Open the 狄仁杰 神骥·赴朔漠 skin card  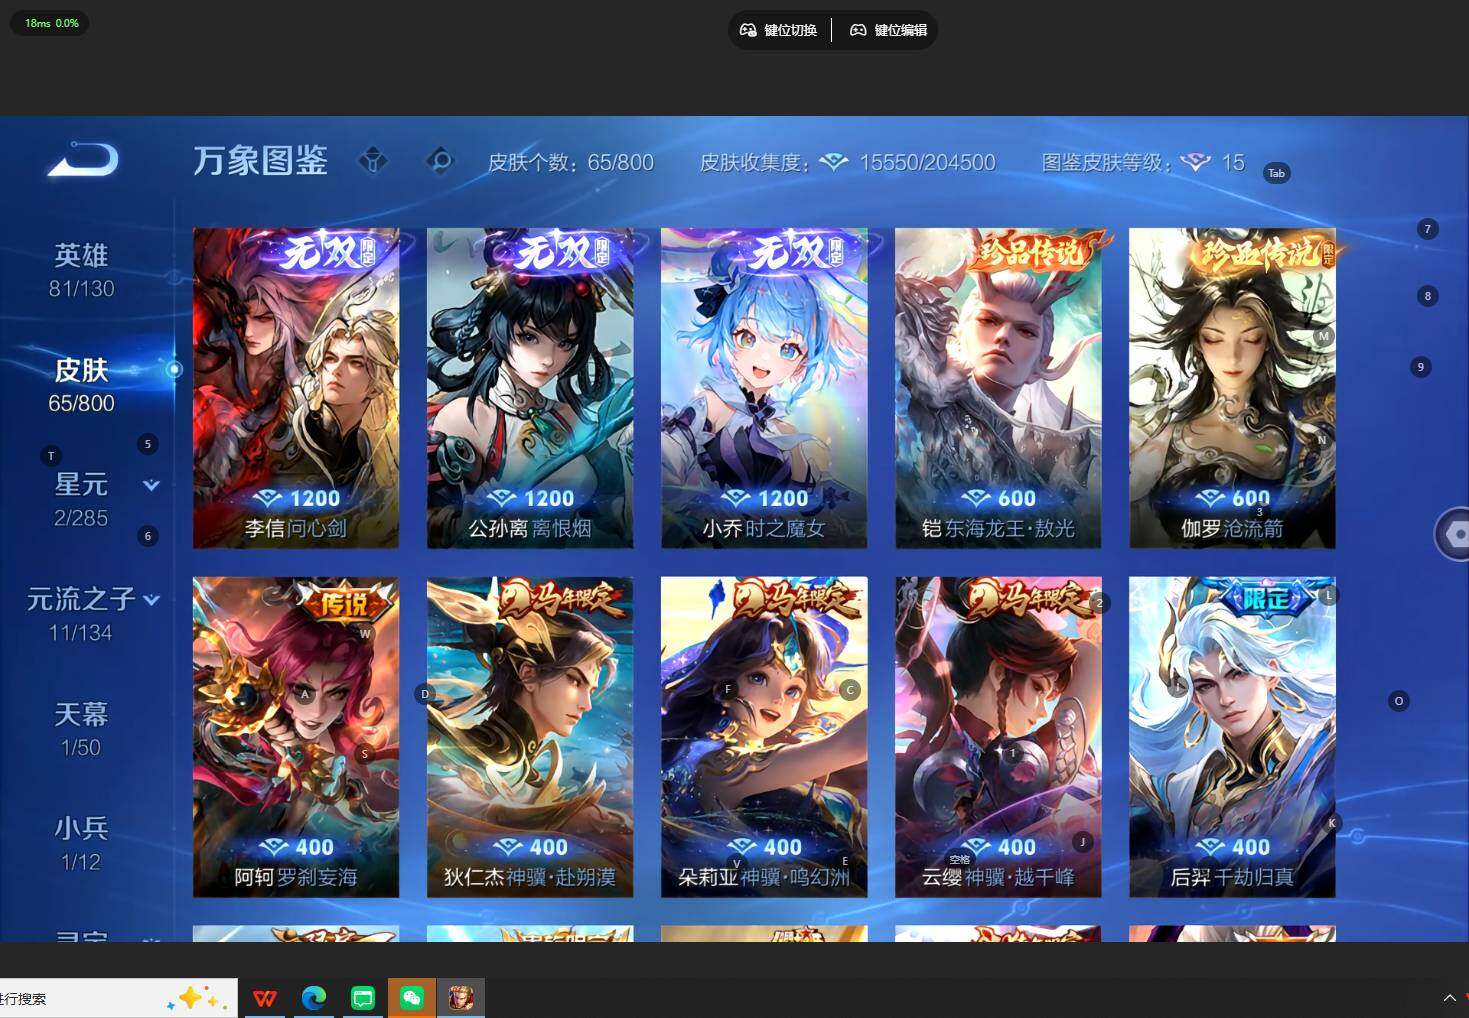530,737
